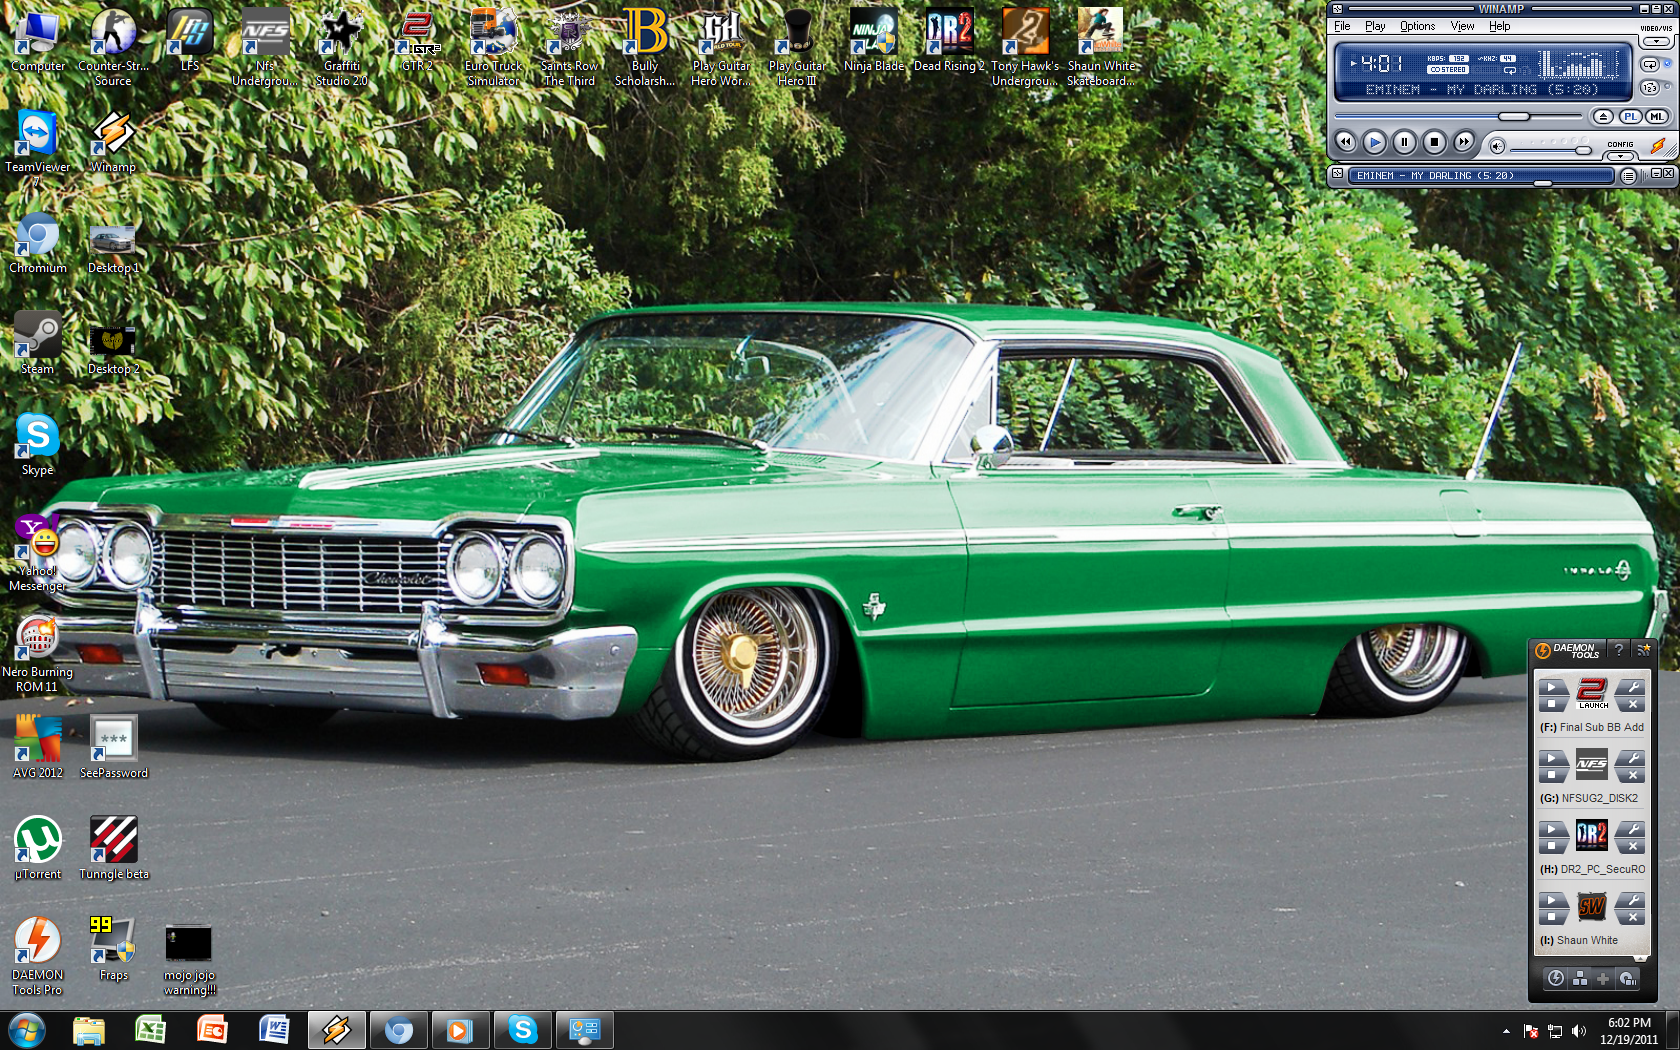Mute Winamp with the speaker button
The height and width of the screenshot is (1050, 1680).
[x=1497, y=146]
